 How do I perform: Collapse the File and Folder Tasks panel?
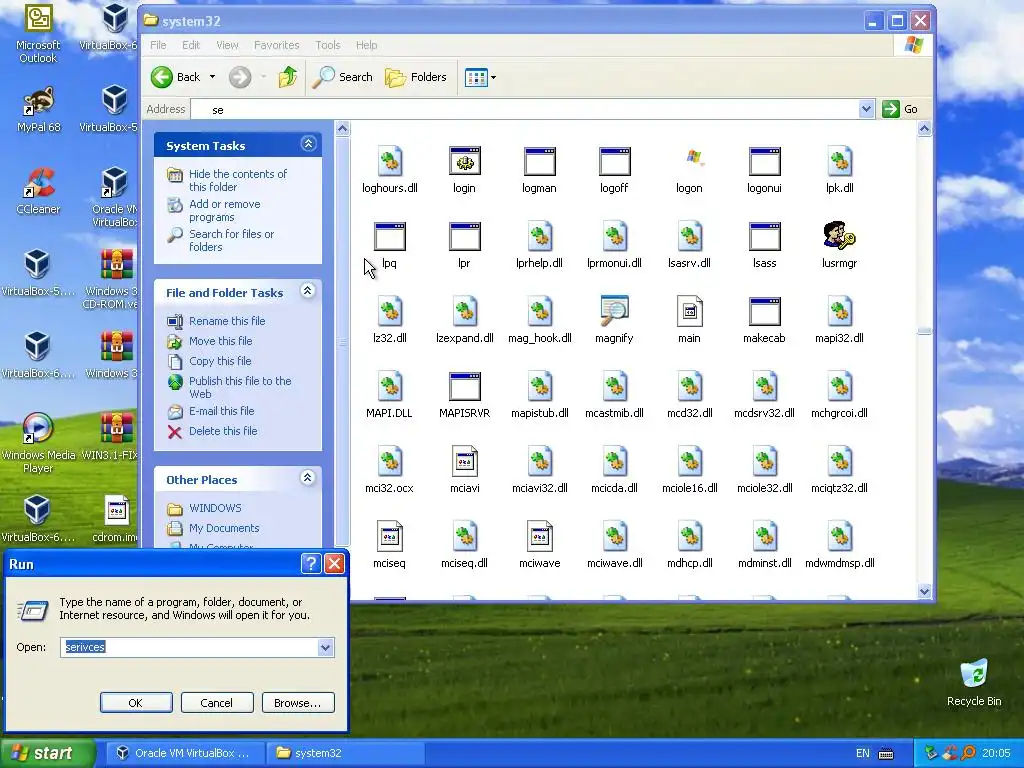[308, 291]
